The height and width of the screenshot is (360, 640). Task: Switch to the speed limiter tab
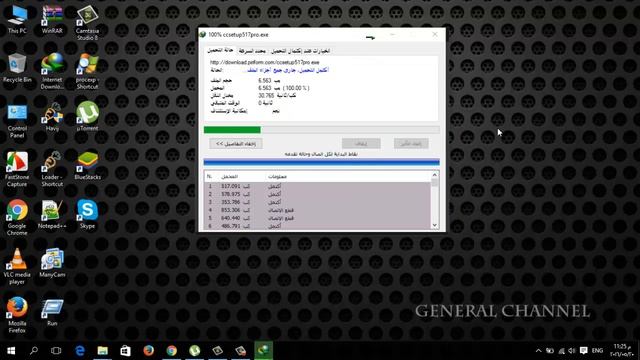click(x=252, y=51)
